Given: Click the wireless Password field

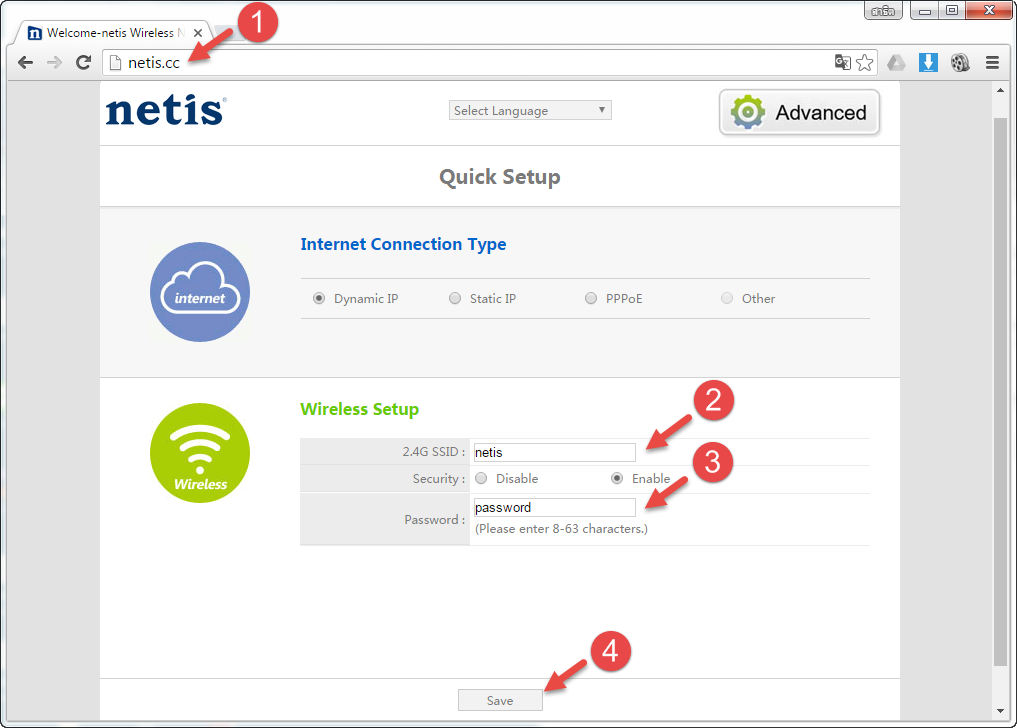Looking at the screenshot, I should 555,507.
